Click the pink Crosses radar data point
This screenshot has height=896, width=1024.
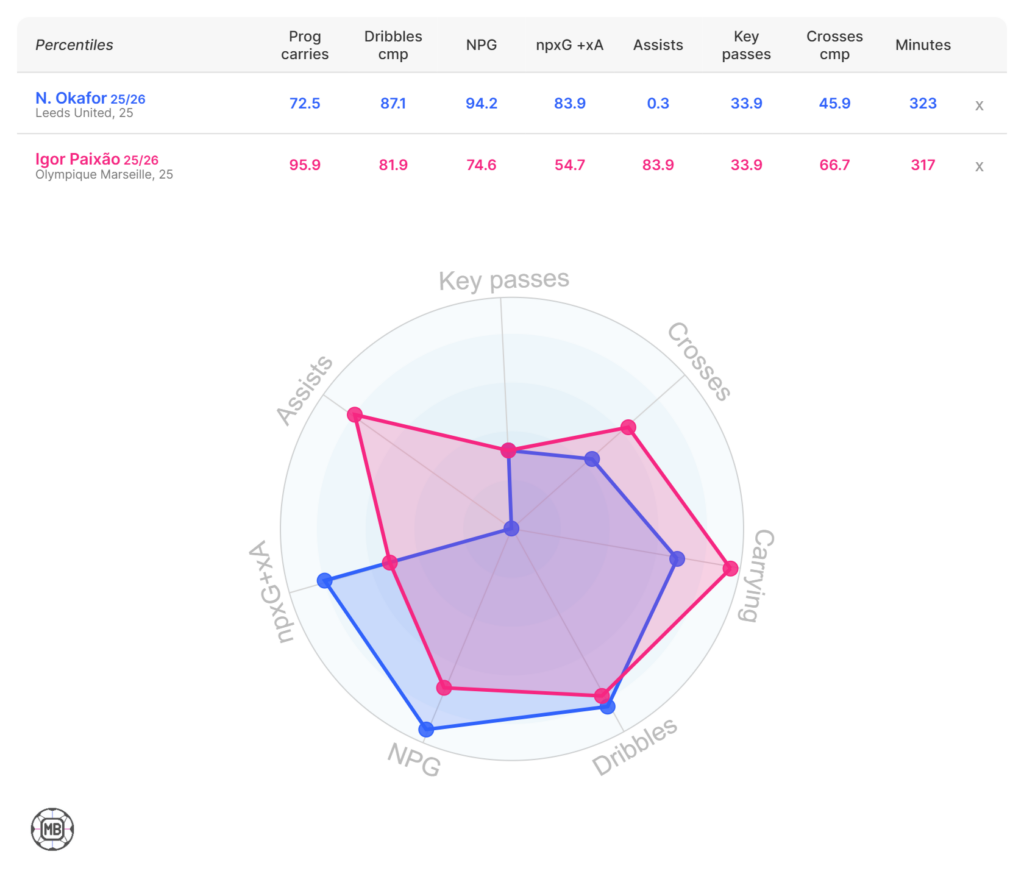click(x=628, y=428)
